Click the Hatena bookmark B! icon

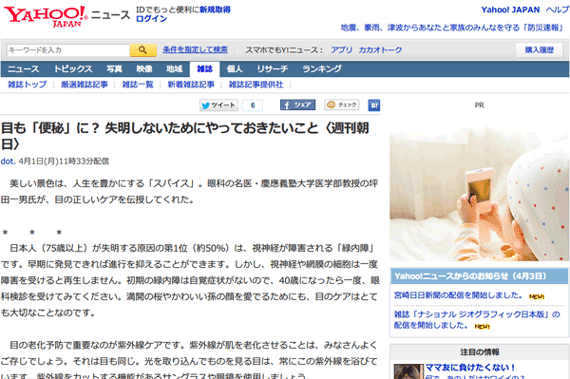click(x=374, y=105)
